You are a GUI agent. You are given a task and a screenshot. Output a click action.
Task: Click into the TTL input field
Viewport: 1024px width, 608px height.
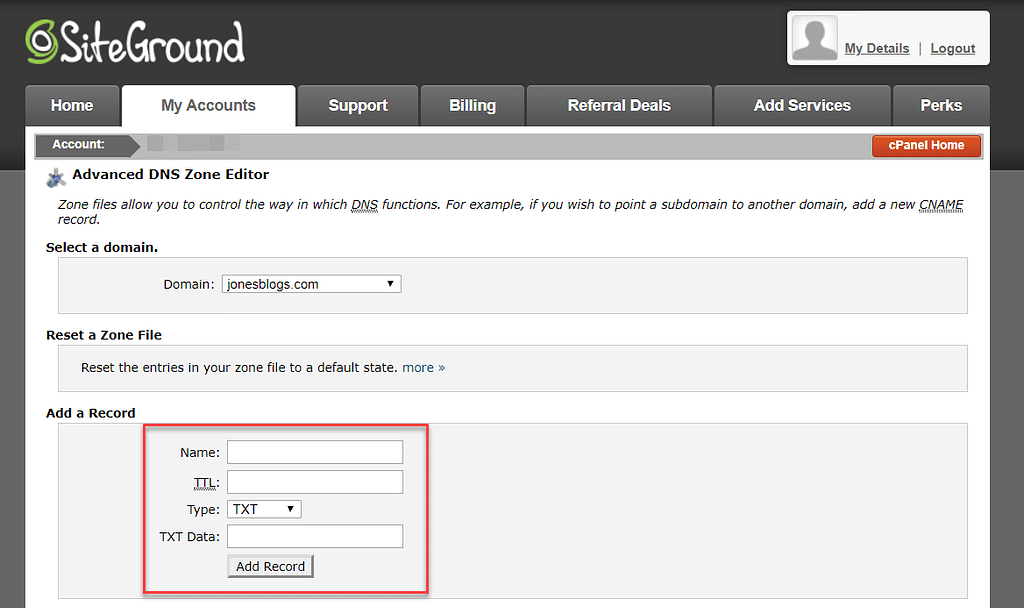point(315,482)
